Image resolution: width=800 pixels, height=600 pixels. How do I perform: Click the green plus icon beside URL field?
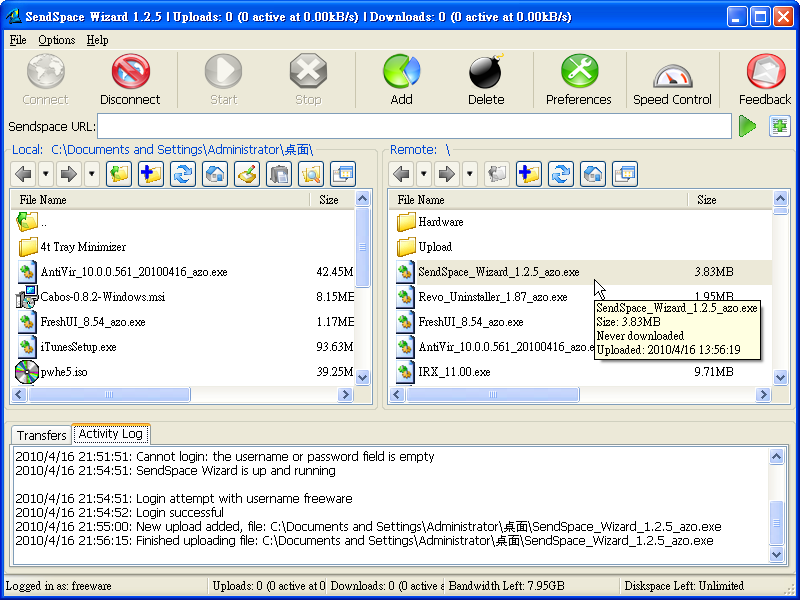[780, 126]
